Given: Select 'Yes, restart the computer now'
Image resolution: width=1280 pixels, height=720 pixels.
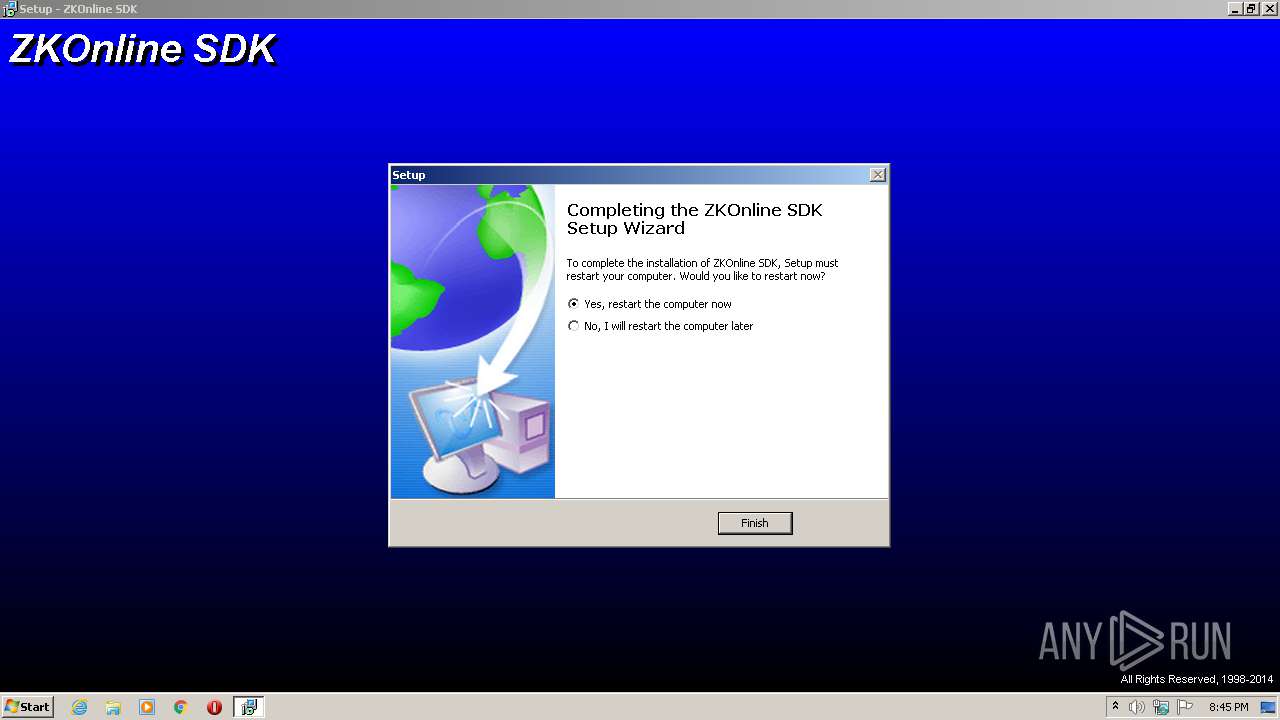Looking at the screenshot, I should point(650,304).
